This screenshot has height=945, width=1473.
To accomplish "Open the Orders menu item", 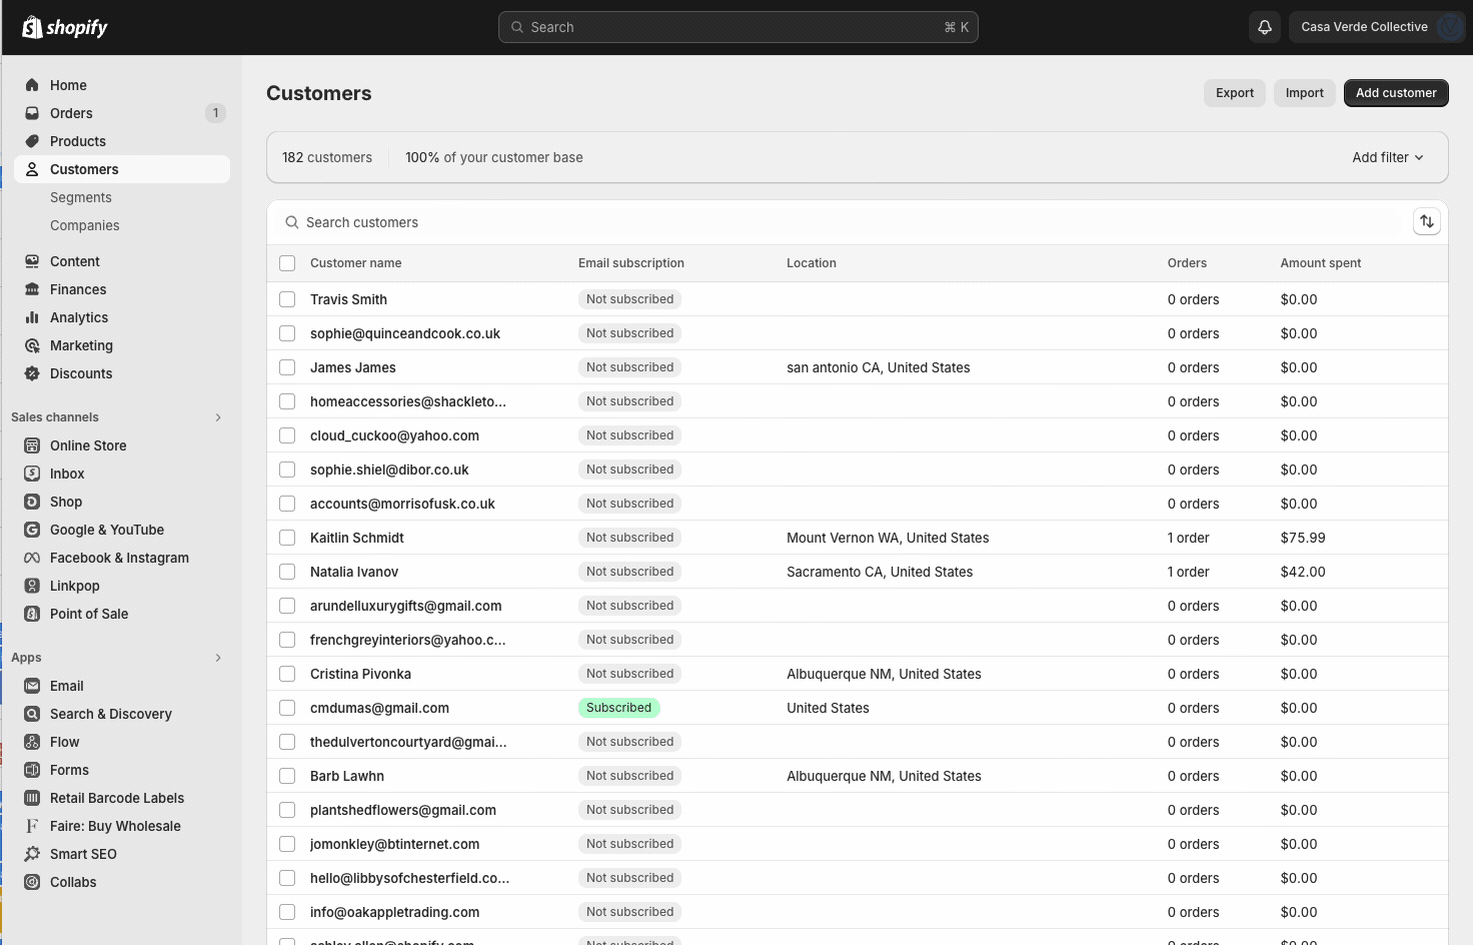I will point(71,113).
